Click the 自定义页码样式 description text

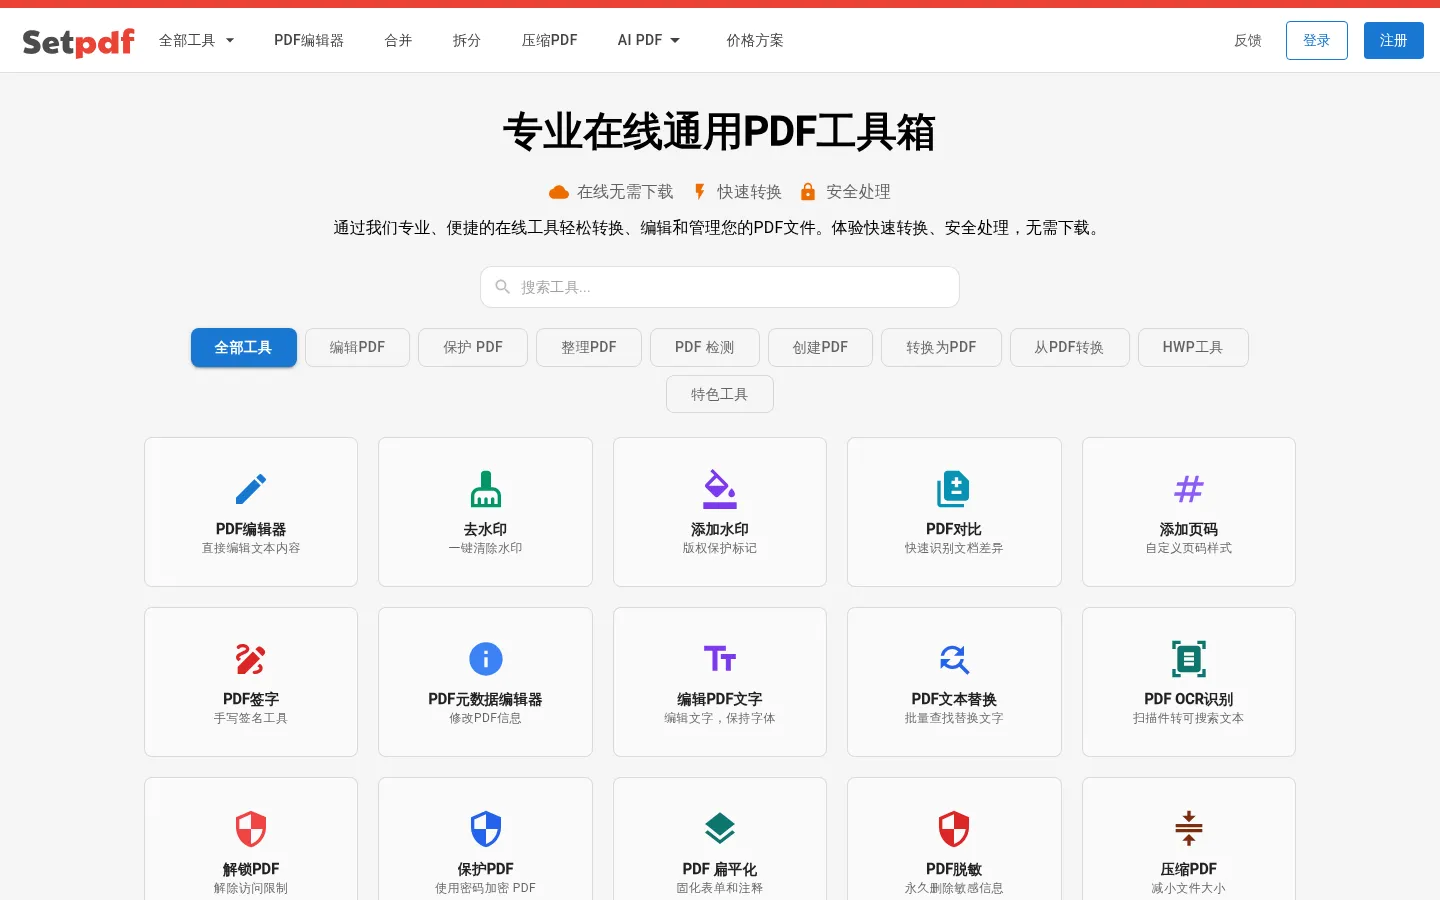pyautogui.click(x=1189, y=548)
